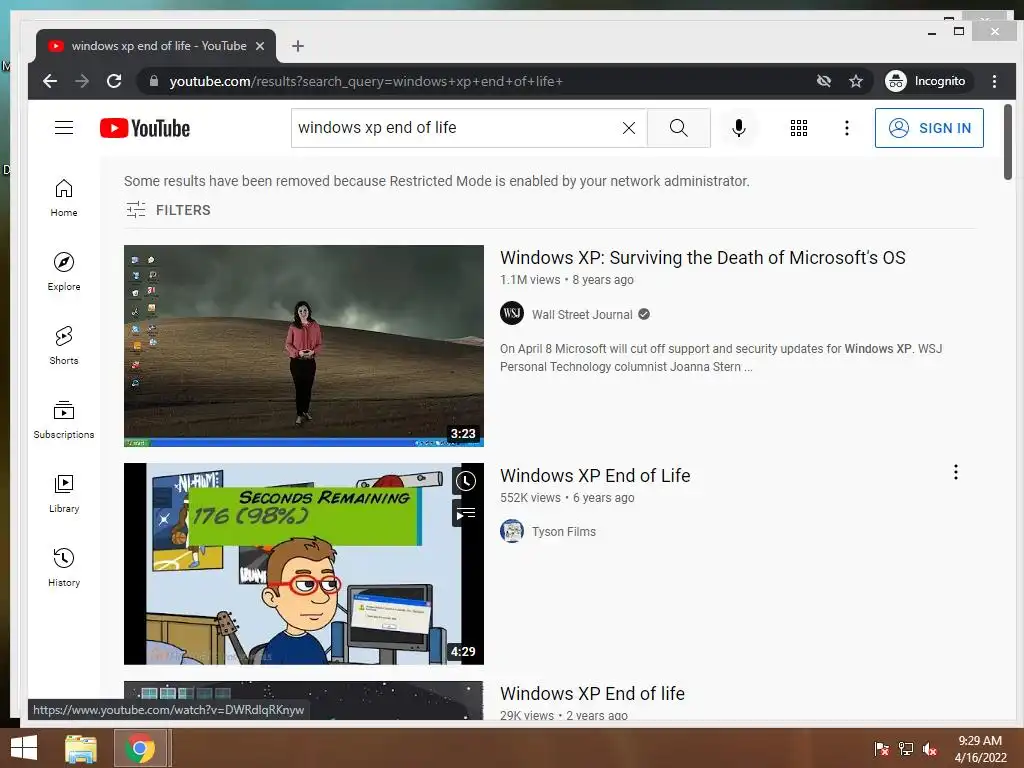Add Tyson Films video to queue
The height and width of the screenshot is (768, 1024).
pos(465,513)
